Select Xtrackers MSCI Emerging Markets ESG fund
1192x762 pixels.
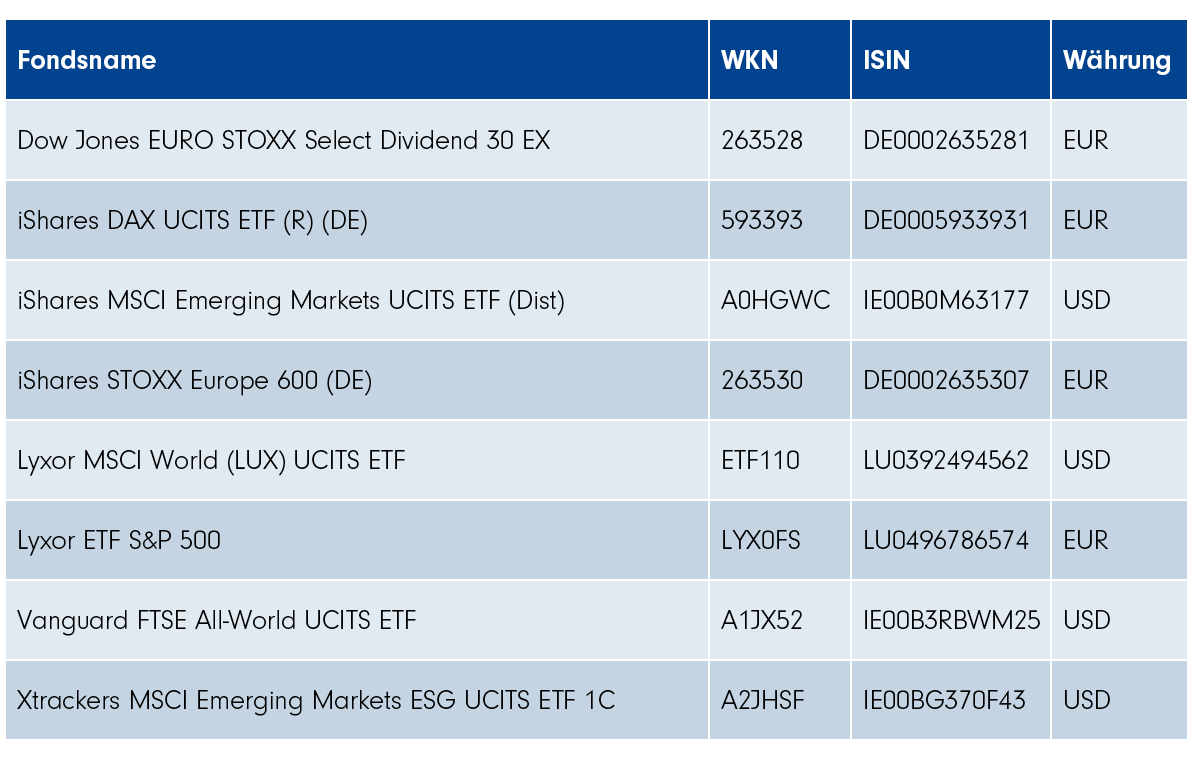coord(316,700)
